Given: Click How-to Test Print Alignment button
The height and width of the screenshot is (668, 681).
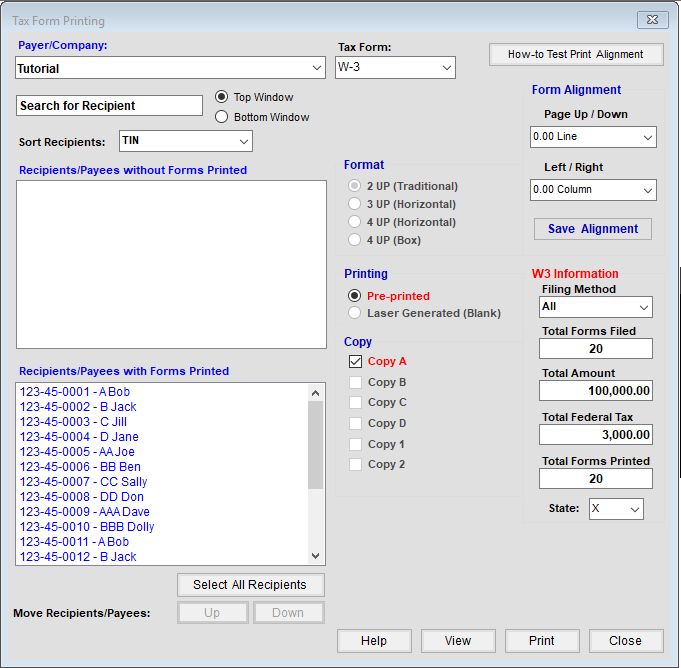Looking at the screenshot, I should point(576,54).
